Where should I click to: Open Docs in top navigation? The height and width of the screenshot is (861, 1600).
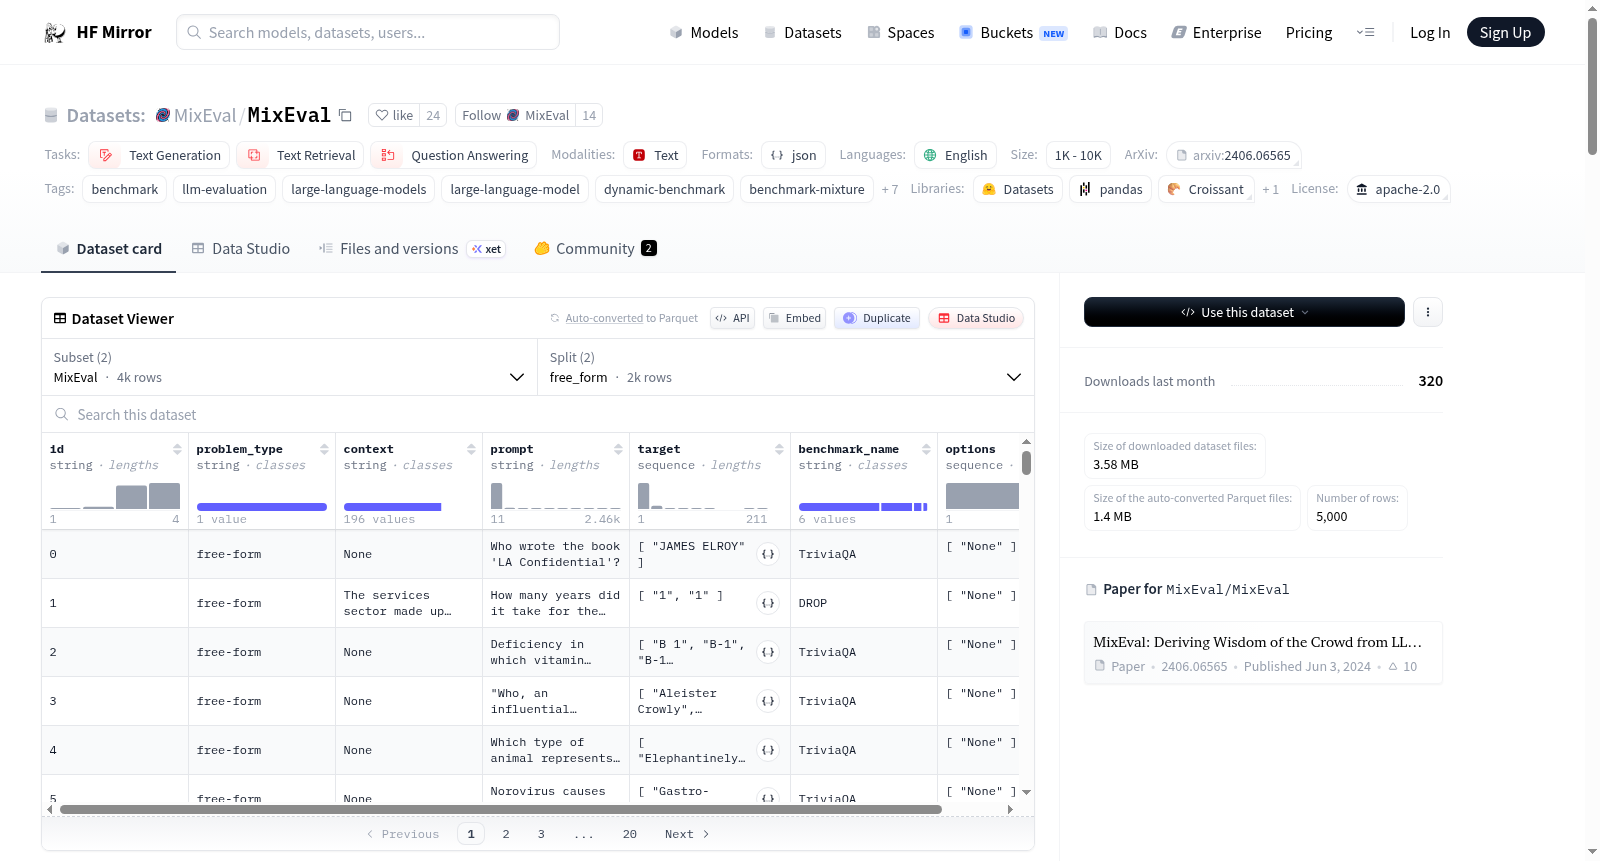[x=1120, y=32]
